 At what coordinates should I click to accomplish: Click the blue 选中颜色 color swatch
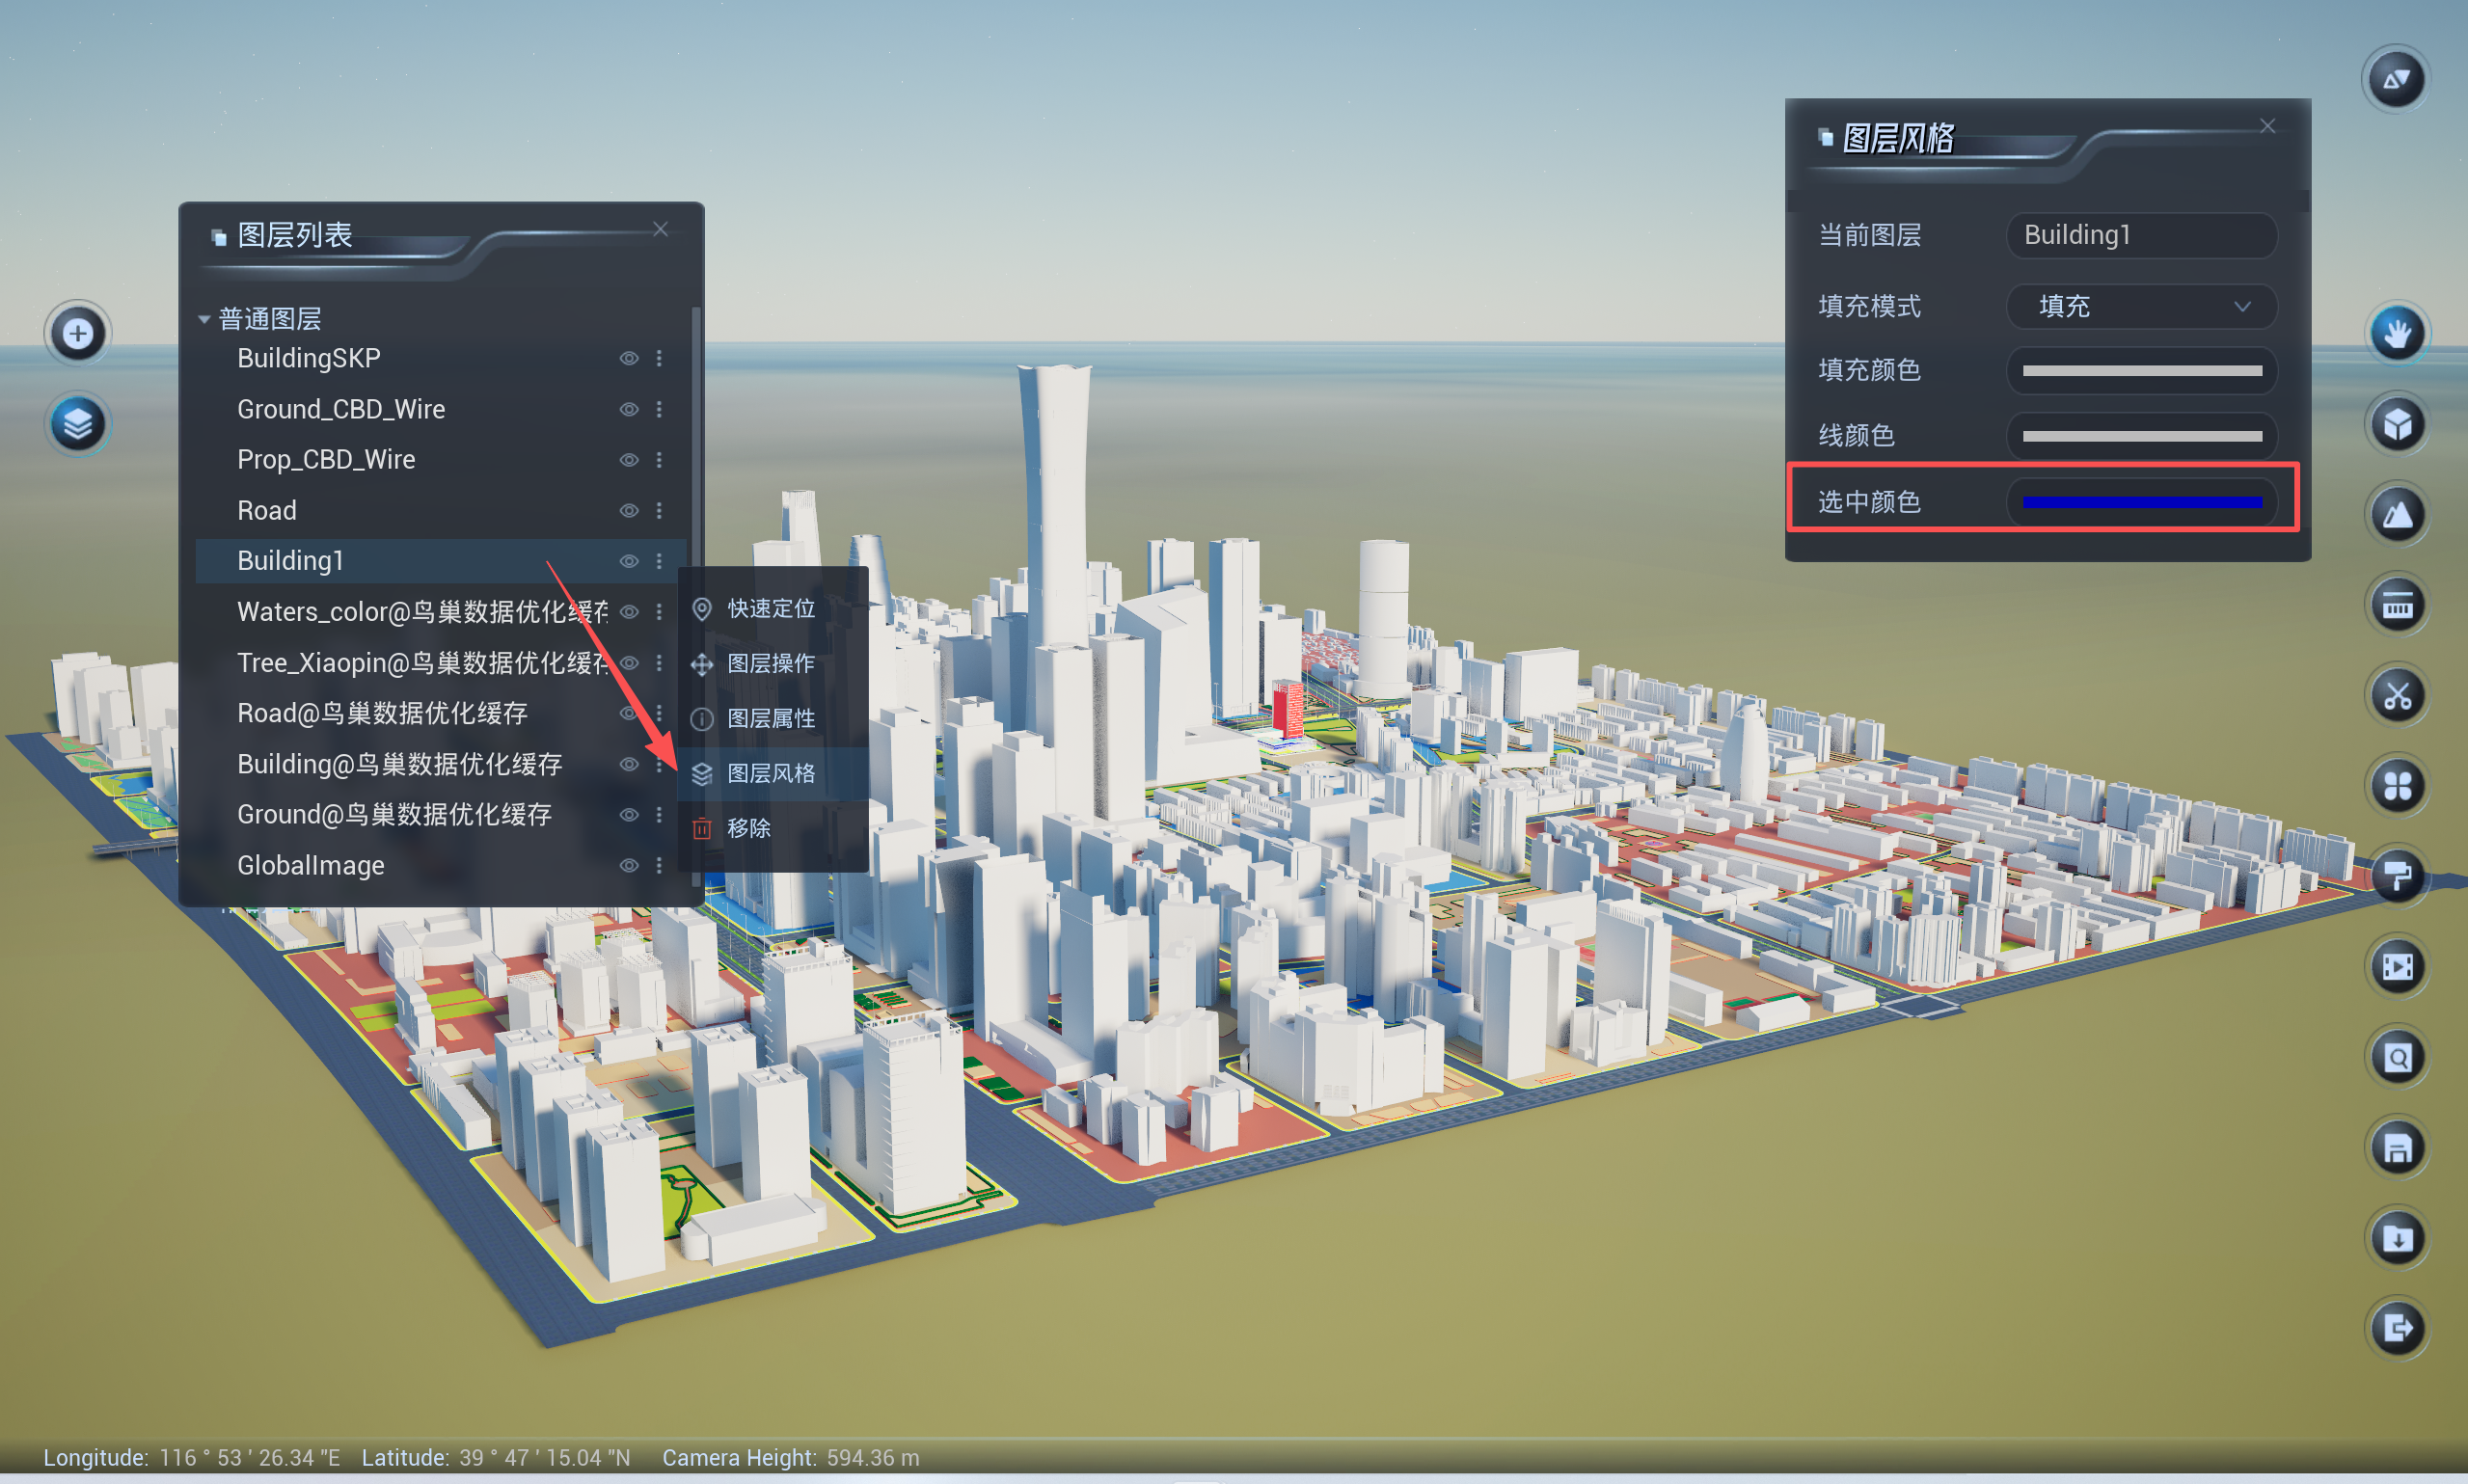(x=2141, y=502)
